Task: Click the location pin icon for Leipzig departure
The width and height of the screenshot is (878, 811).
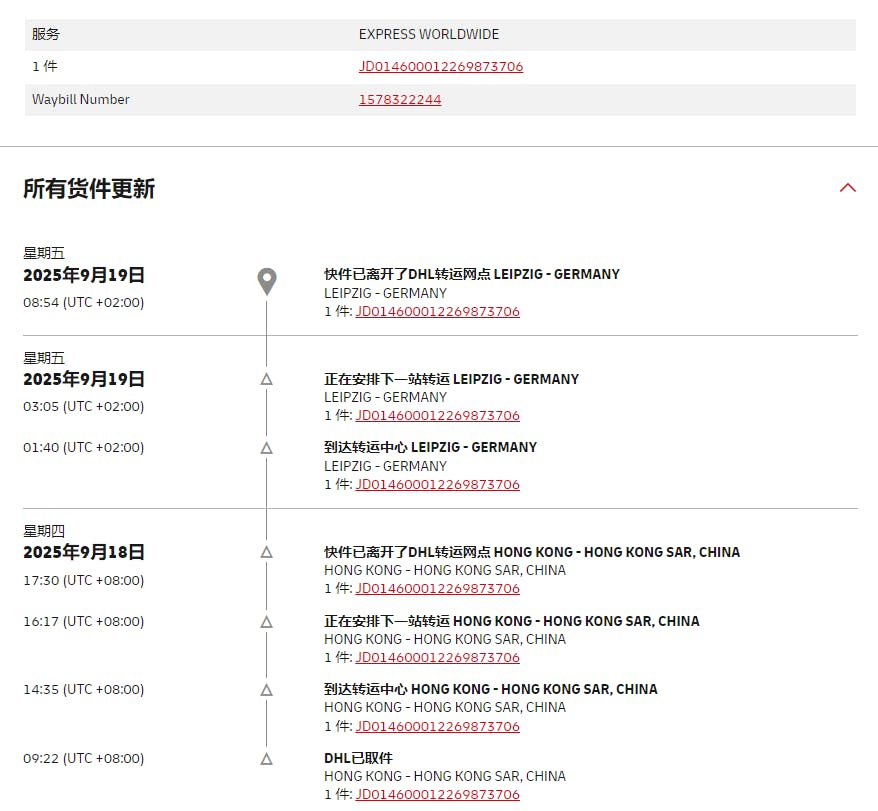Action: [x=266, y=281]
